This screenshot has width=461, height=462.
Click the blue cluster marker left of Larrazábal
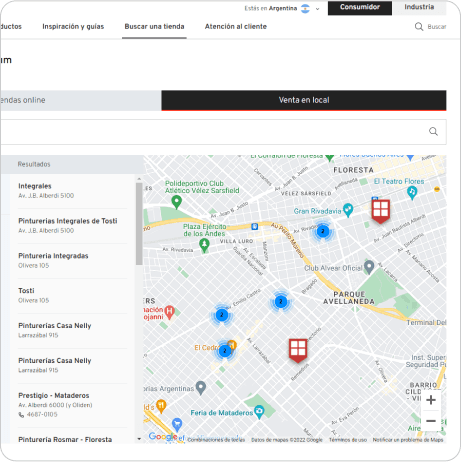coord(222,315)
